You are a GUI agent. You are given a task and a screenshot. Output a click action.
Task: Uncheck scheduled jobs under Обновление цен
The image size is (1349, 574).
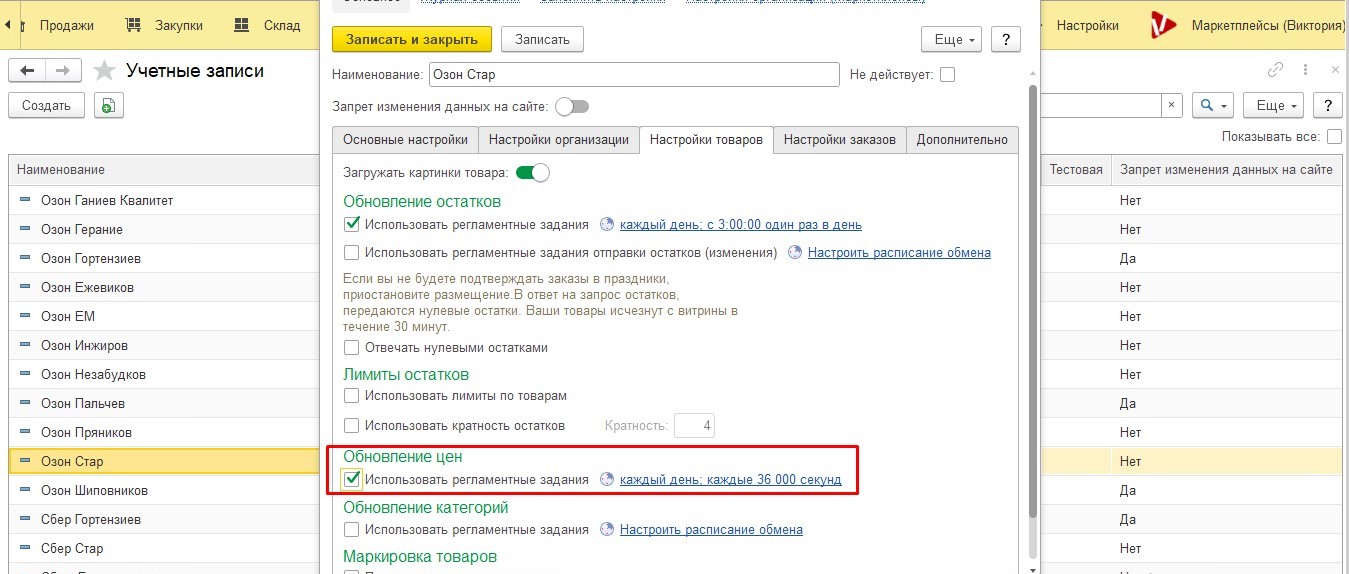352,479
